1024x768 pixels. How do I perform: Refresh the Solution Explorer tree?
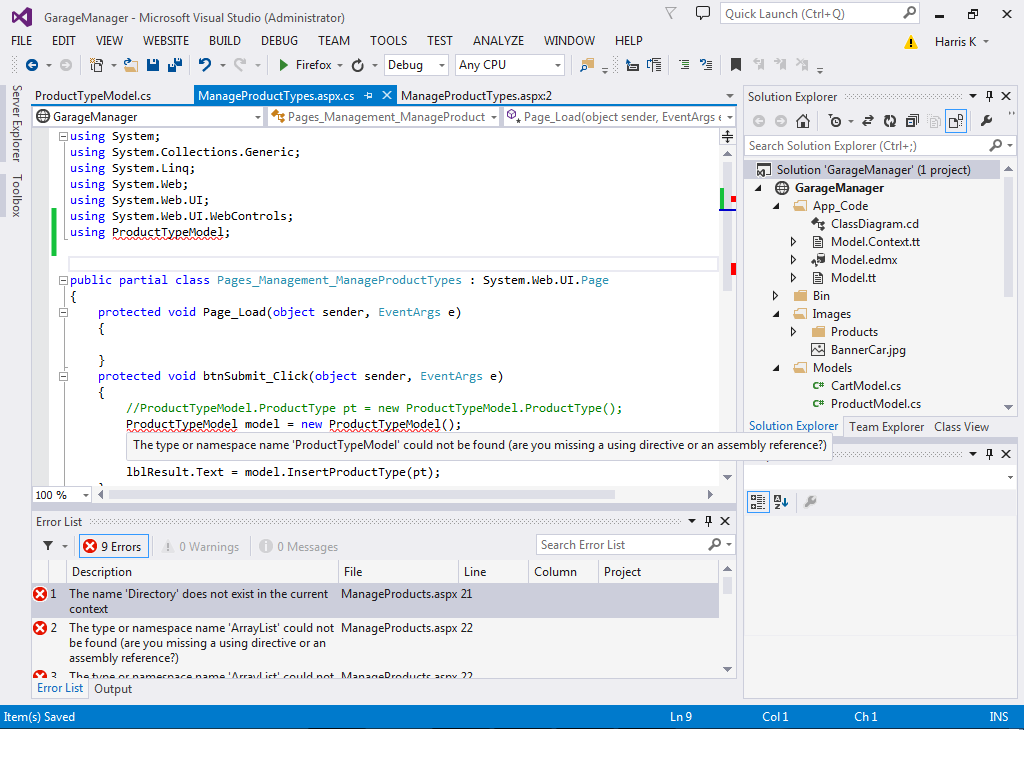pyautogui.click(x=888, y=121)
